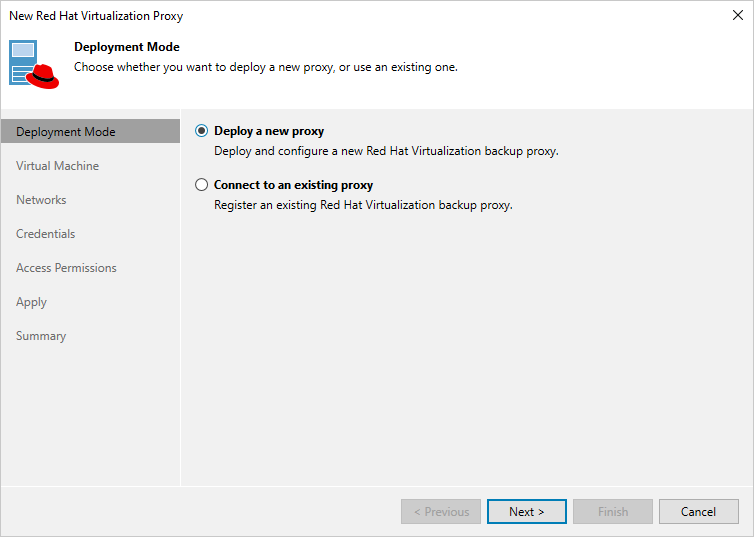The height and width of the screenshot is (537, 754).
Task: Click the dialog title bar text
Action: tap(96, 16)
